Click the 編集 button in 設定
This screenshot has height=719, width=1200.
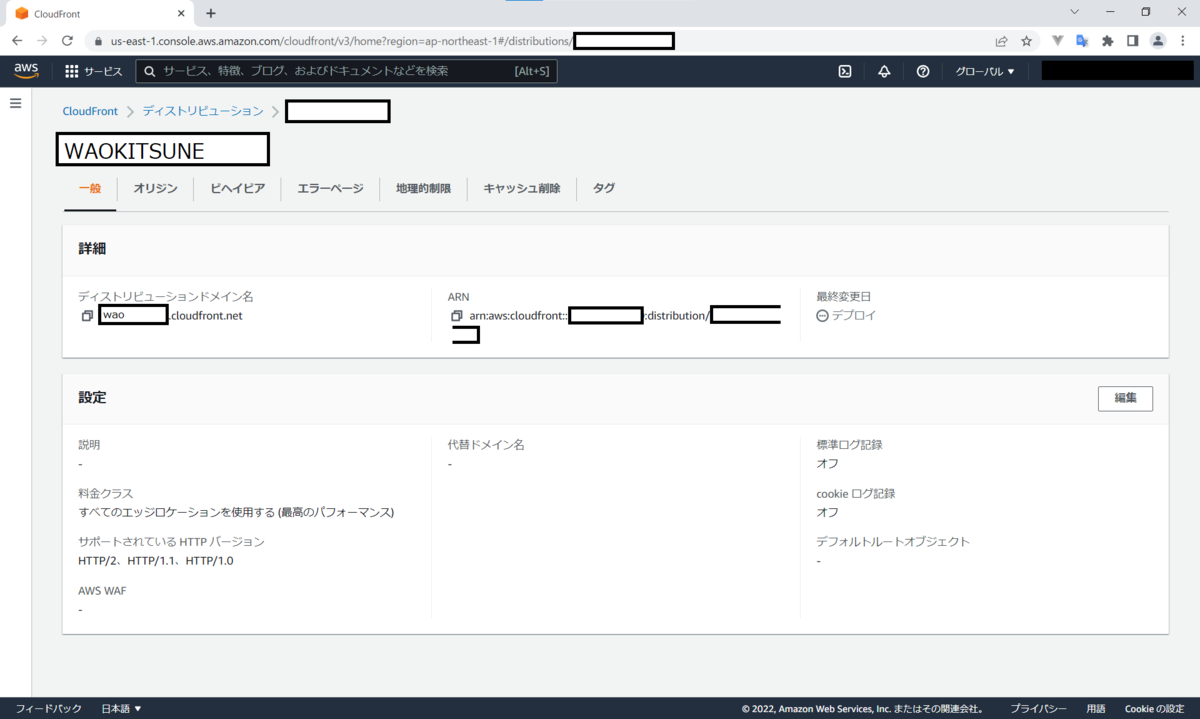tap(1125, 398)
